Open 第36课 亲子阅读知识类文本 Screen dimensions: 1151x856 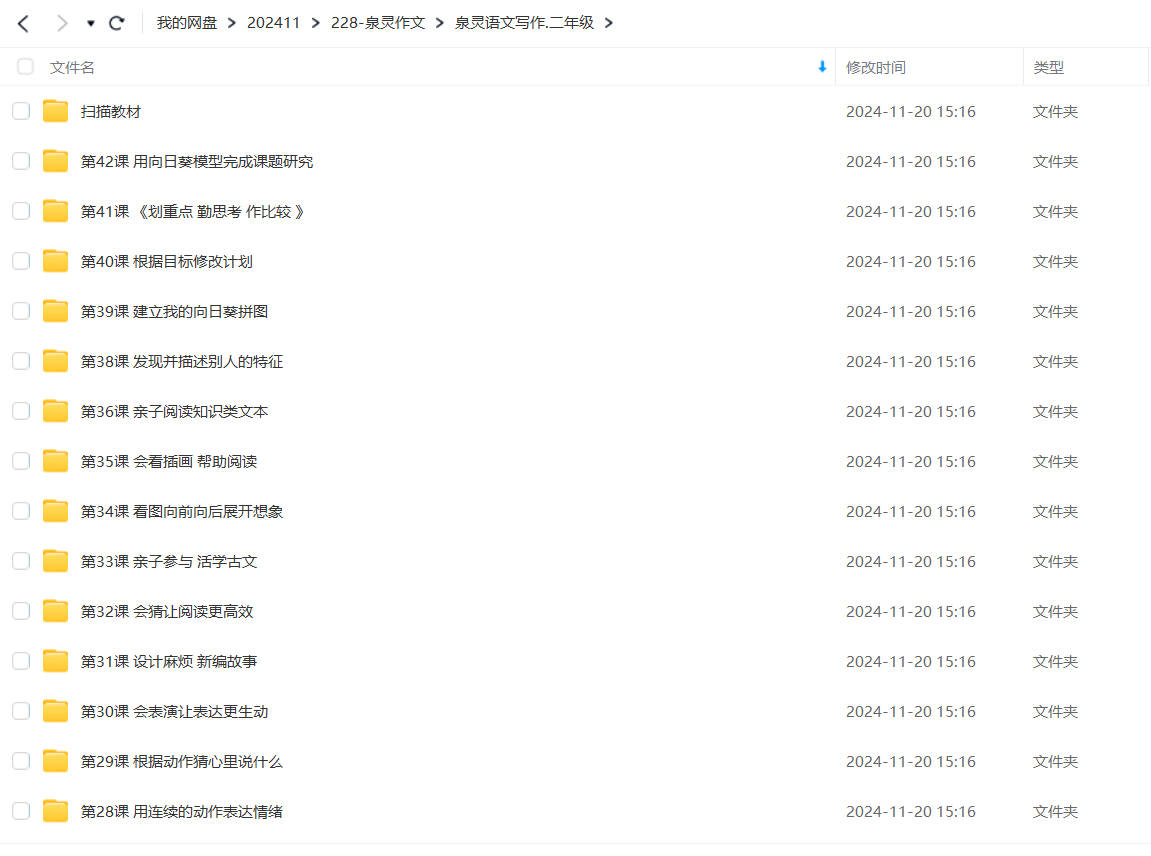[x=174, y=411]
